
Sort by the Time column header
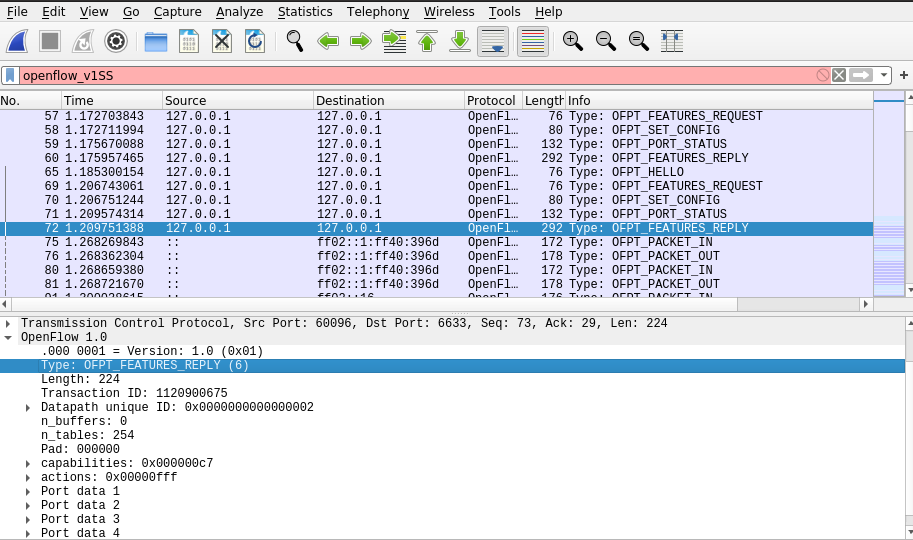(111, 100)
